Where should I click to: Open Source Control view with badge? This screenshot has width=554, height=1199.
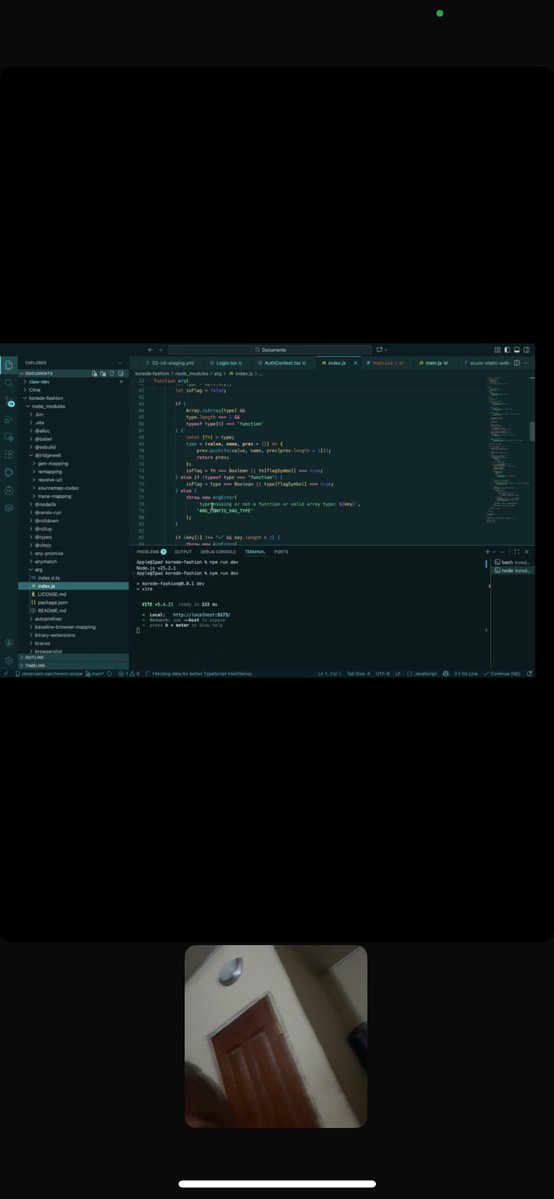point(10,401)
